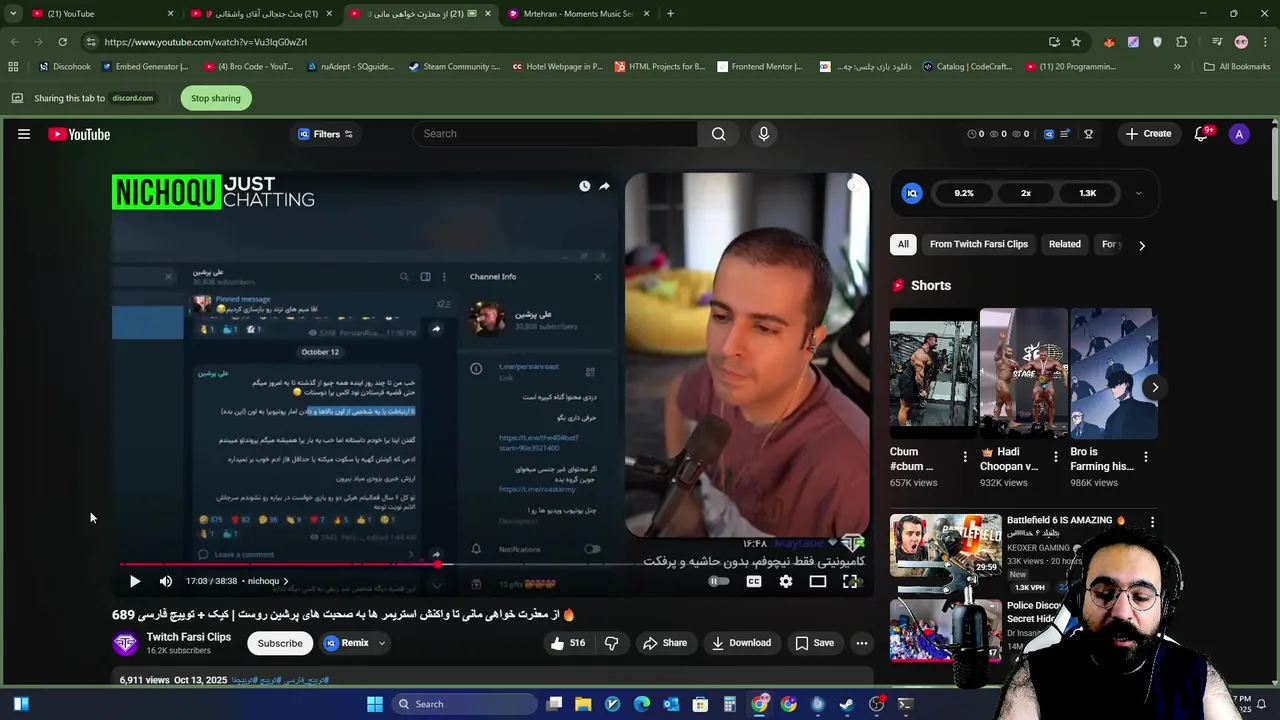Screen dimensions: 1280x720
Task: Open Battlefield 6 IS AMAZING video thumbnail
Action: (945, 547)
